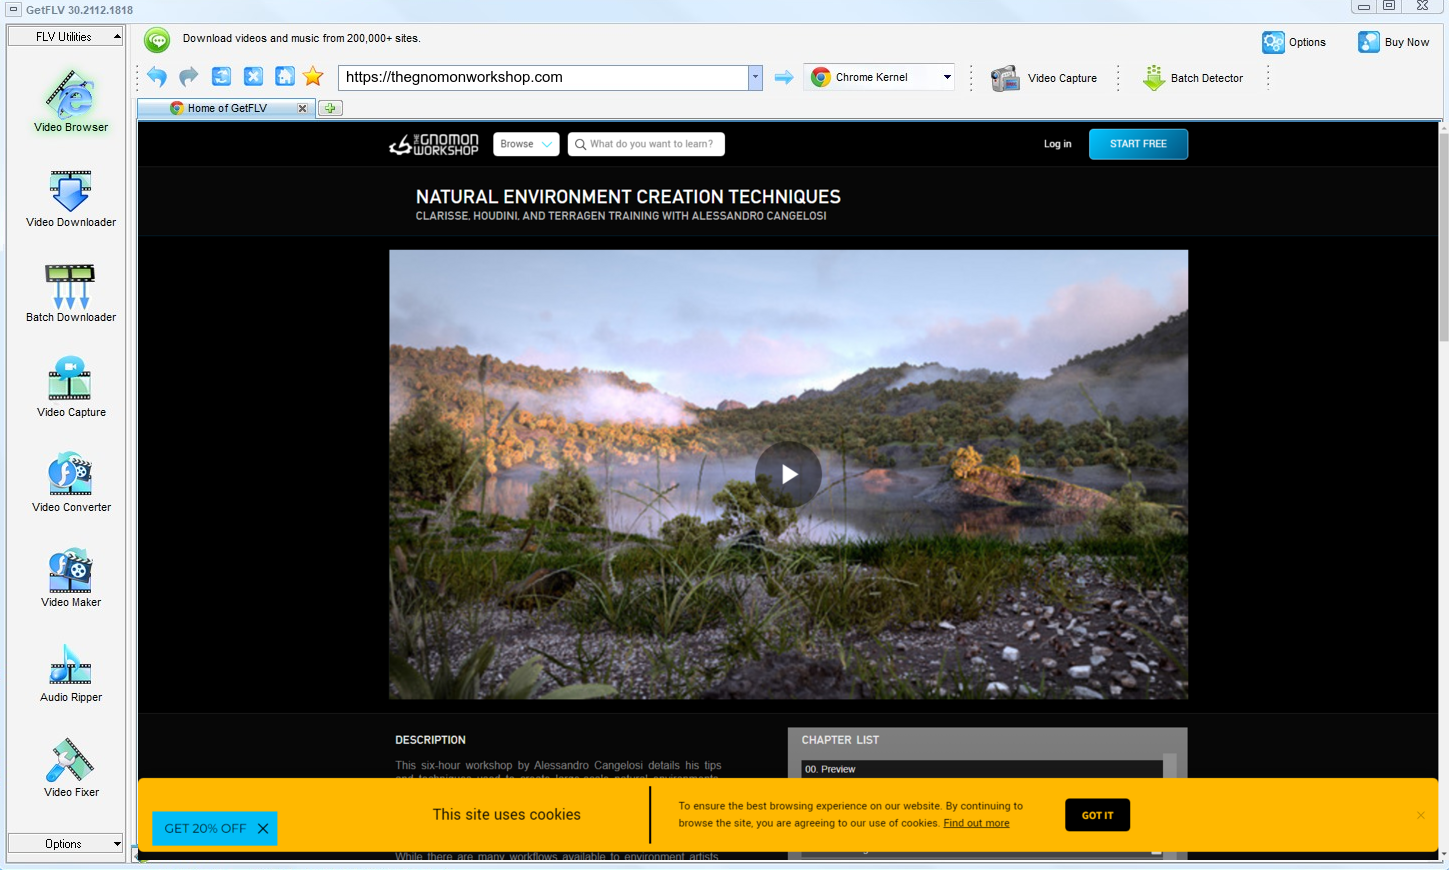This screenshot has width=1449, height=870.
Task: Open Video Capture in the sidebar
Action: pos(71,387)
